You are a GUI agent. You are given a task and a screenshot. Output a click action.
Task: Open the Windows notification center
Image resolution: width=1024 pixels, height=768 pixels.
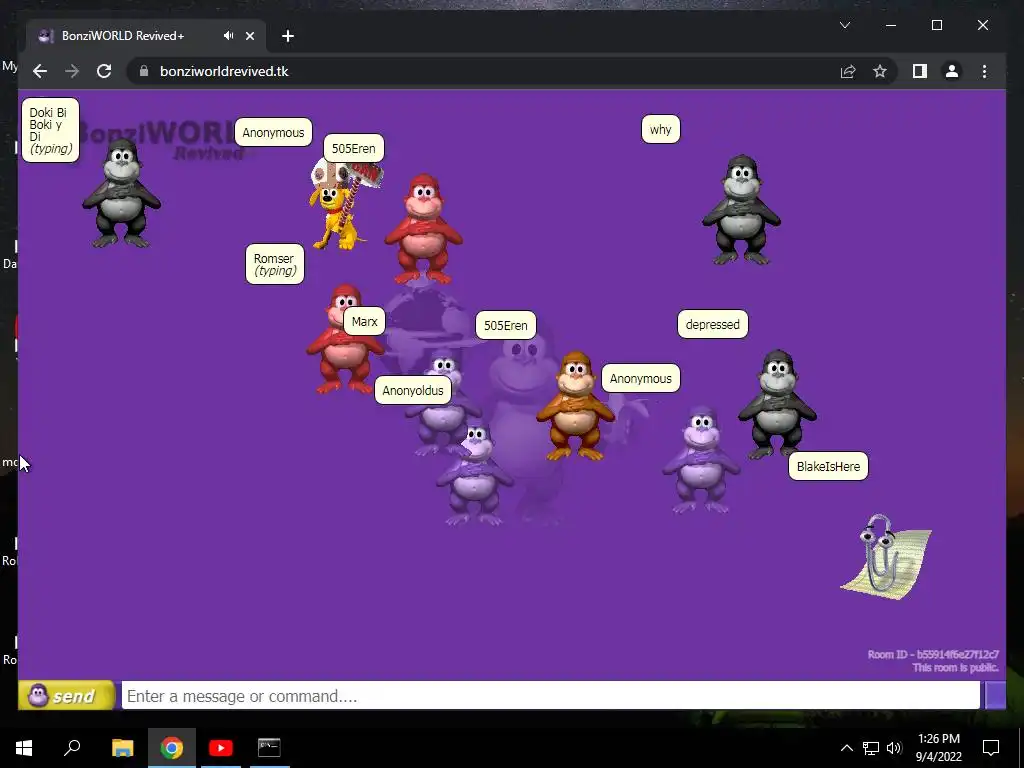991,748
